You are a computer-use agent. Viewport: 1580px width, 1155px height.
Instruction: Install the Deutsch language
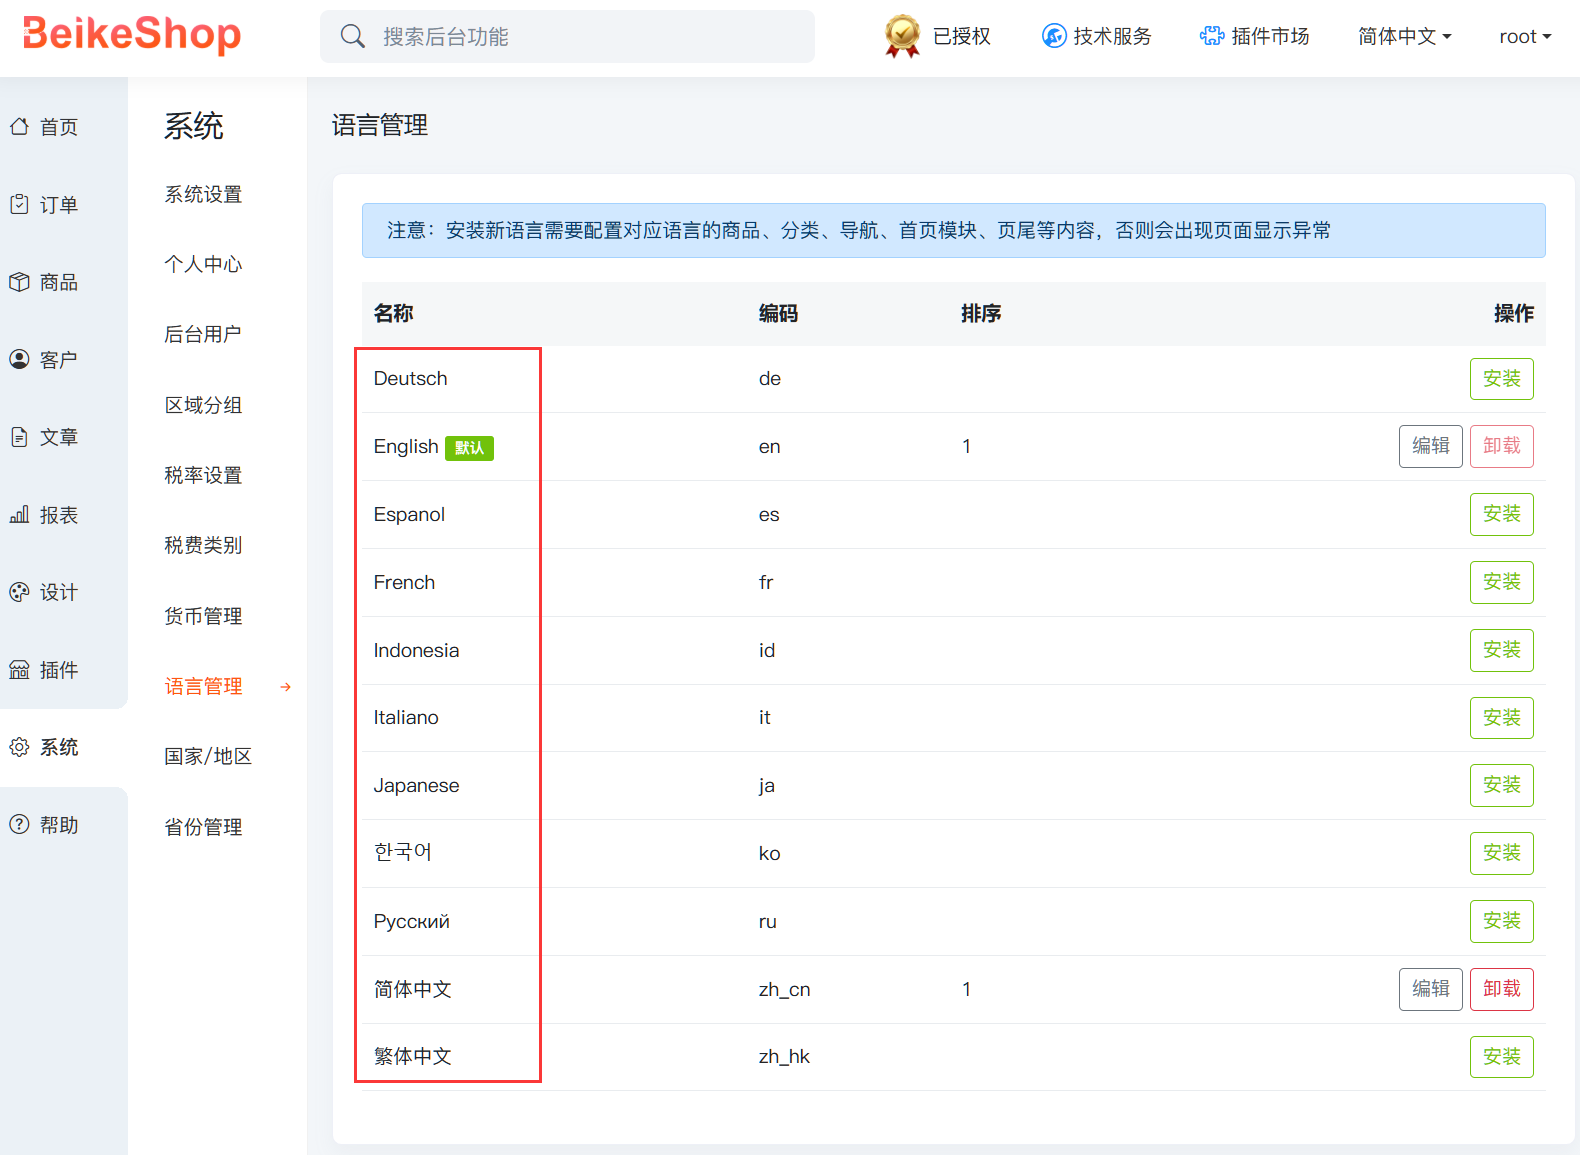tap(1501, 379)
